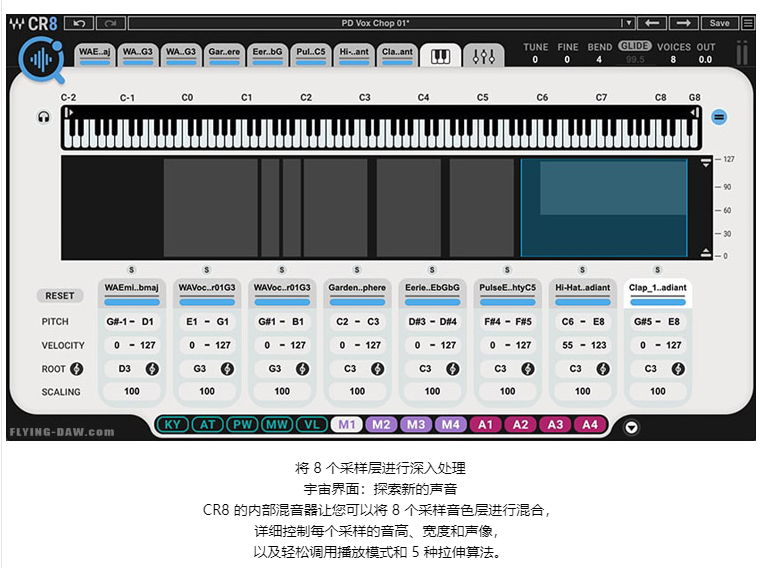This screenshot has height=568, width=762.
Task: Click root detect icon in Clap_1..adiant column
Action: 678,369
